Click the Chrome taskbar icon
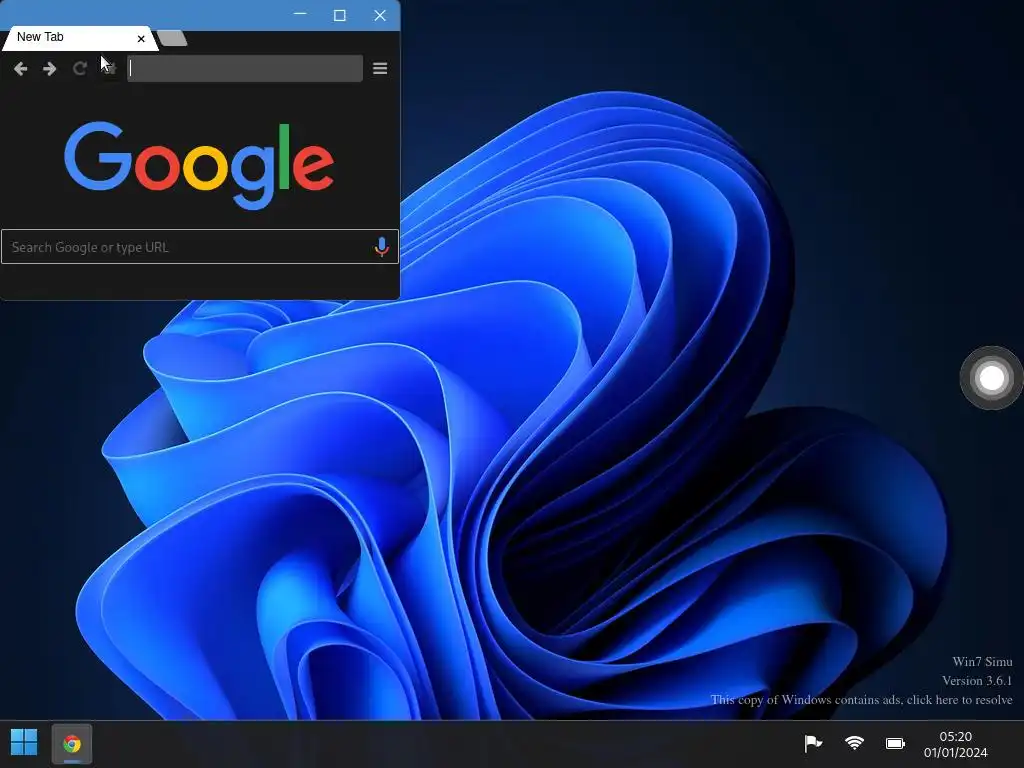This screenshot has width=1024, height=768. tap(72, 744)
